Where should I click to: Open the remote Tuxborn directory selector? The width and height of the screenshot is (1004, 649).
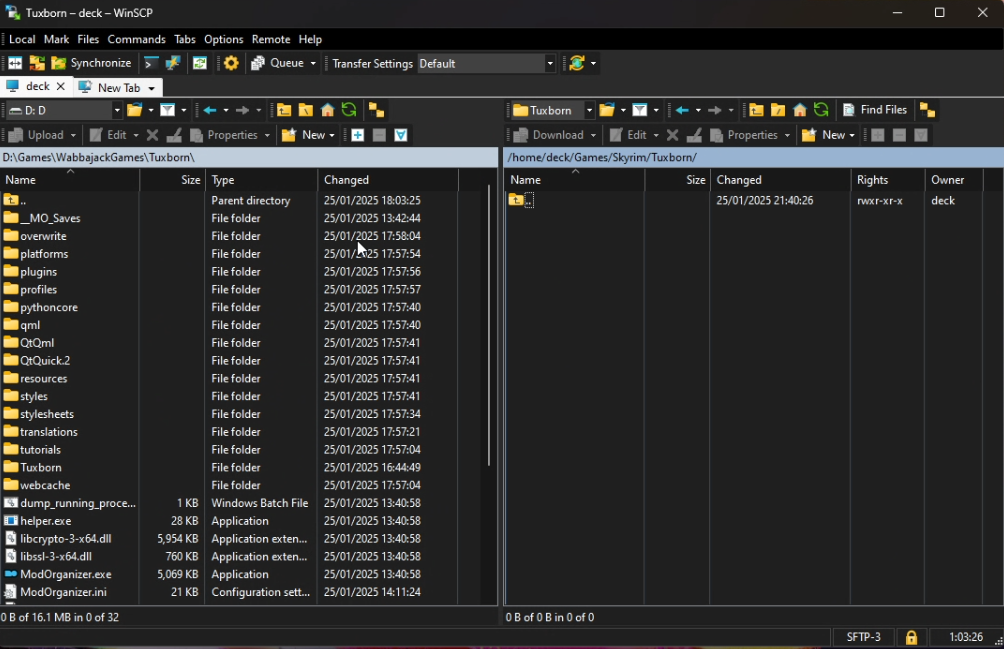point(553,110)
